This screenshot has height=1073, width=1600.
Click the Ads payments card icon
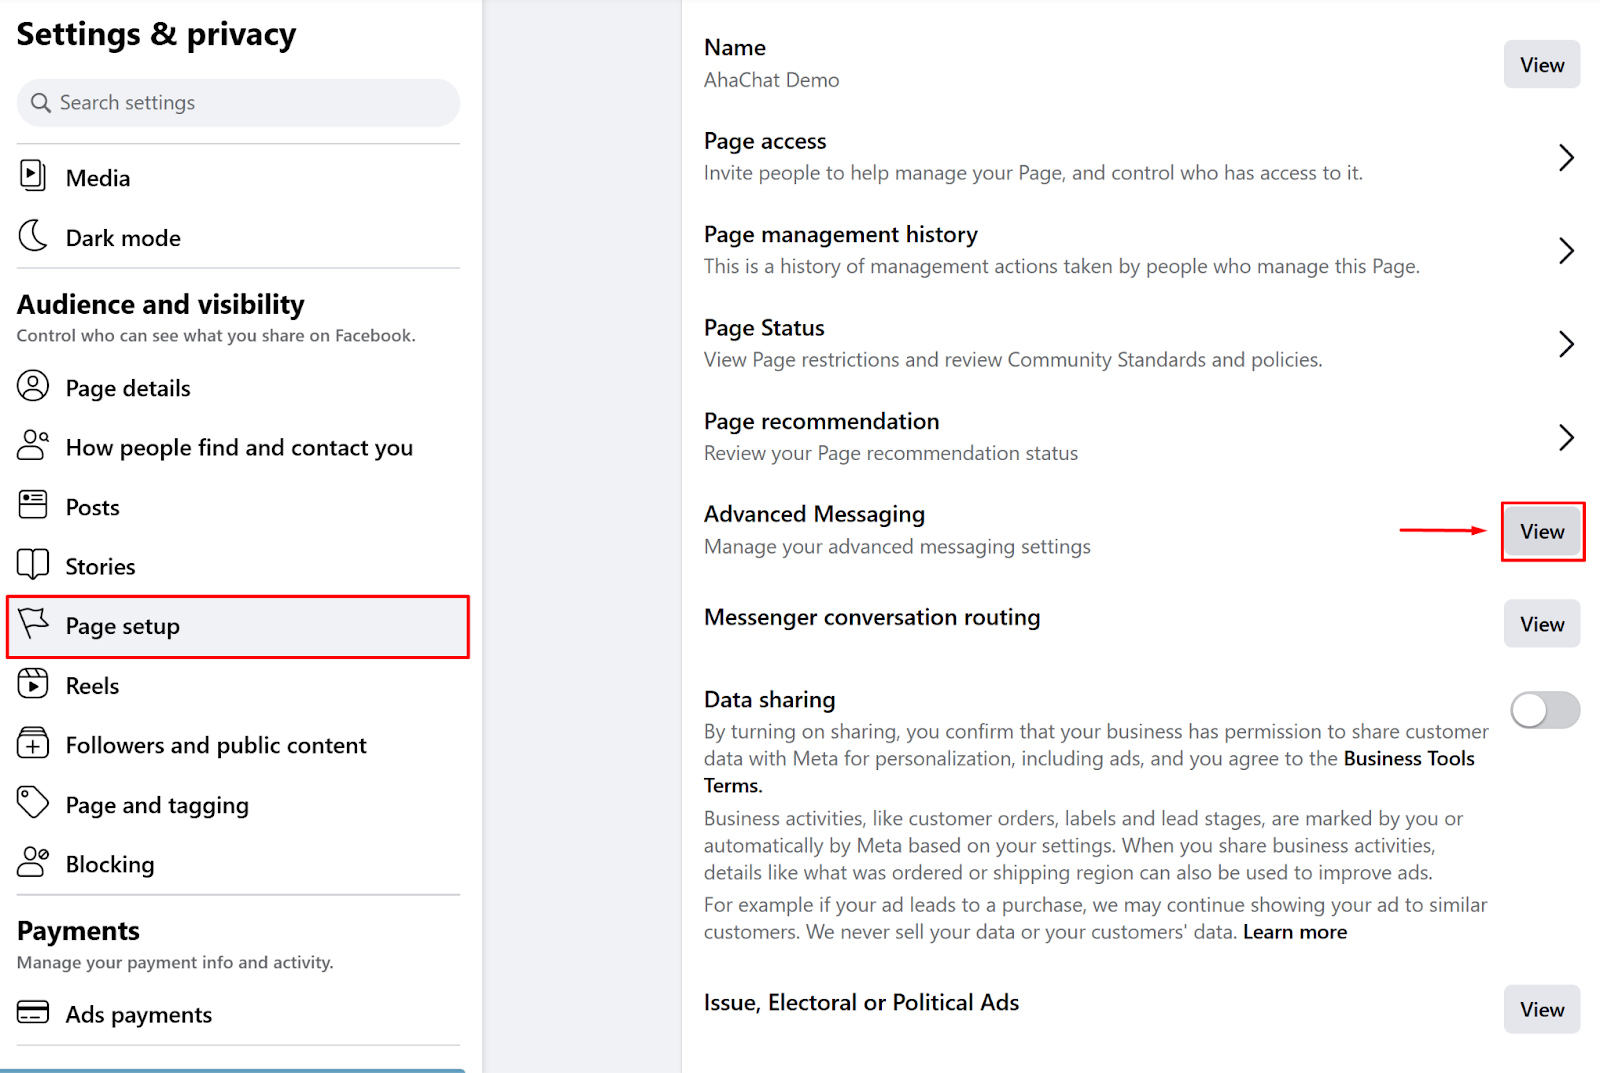tap(33, 1012)
